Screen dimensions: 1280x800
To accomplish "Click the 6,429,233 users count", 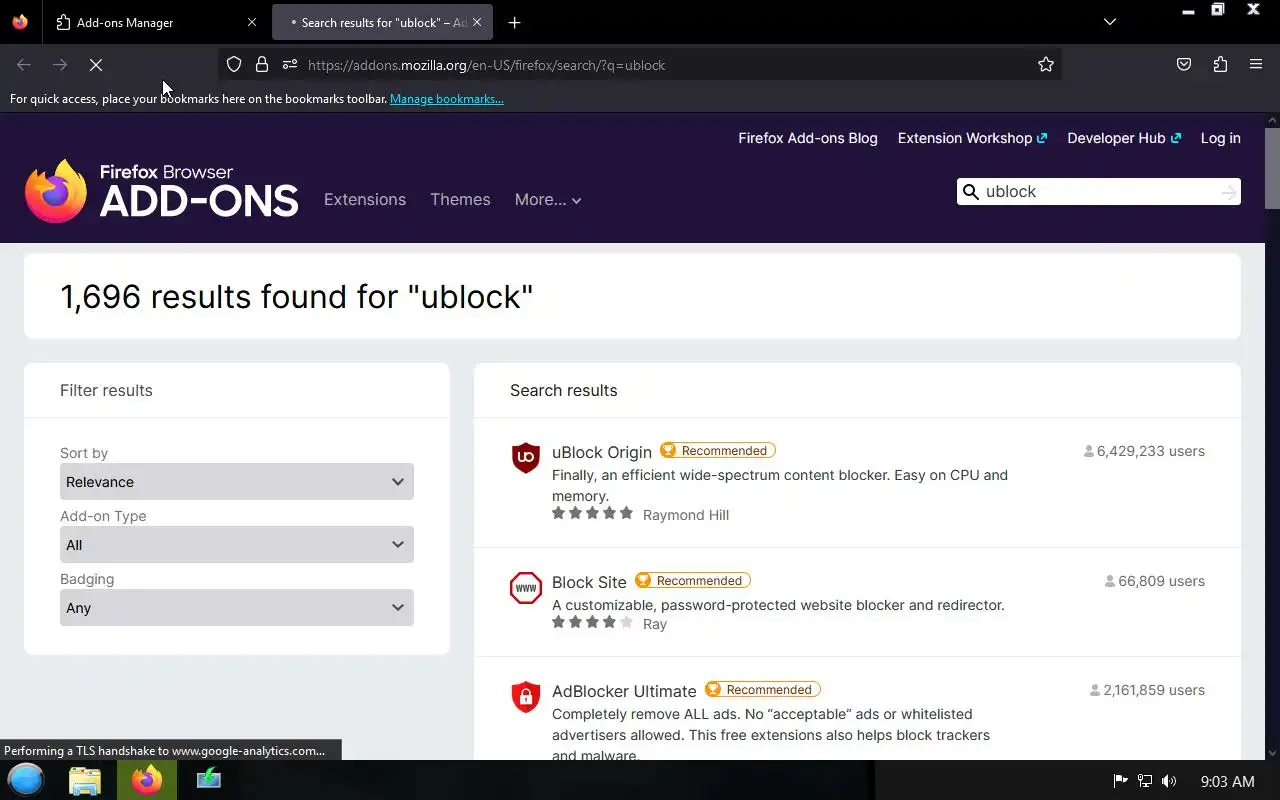I will [1144, 451].
